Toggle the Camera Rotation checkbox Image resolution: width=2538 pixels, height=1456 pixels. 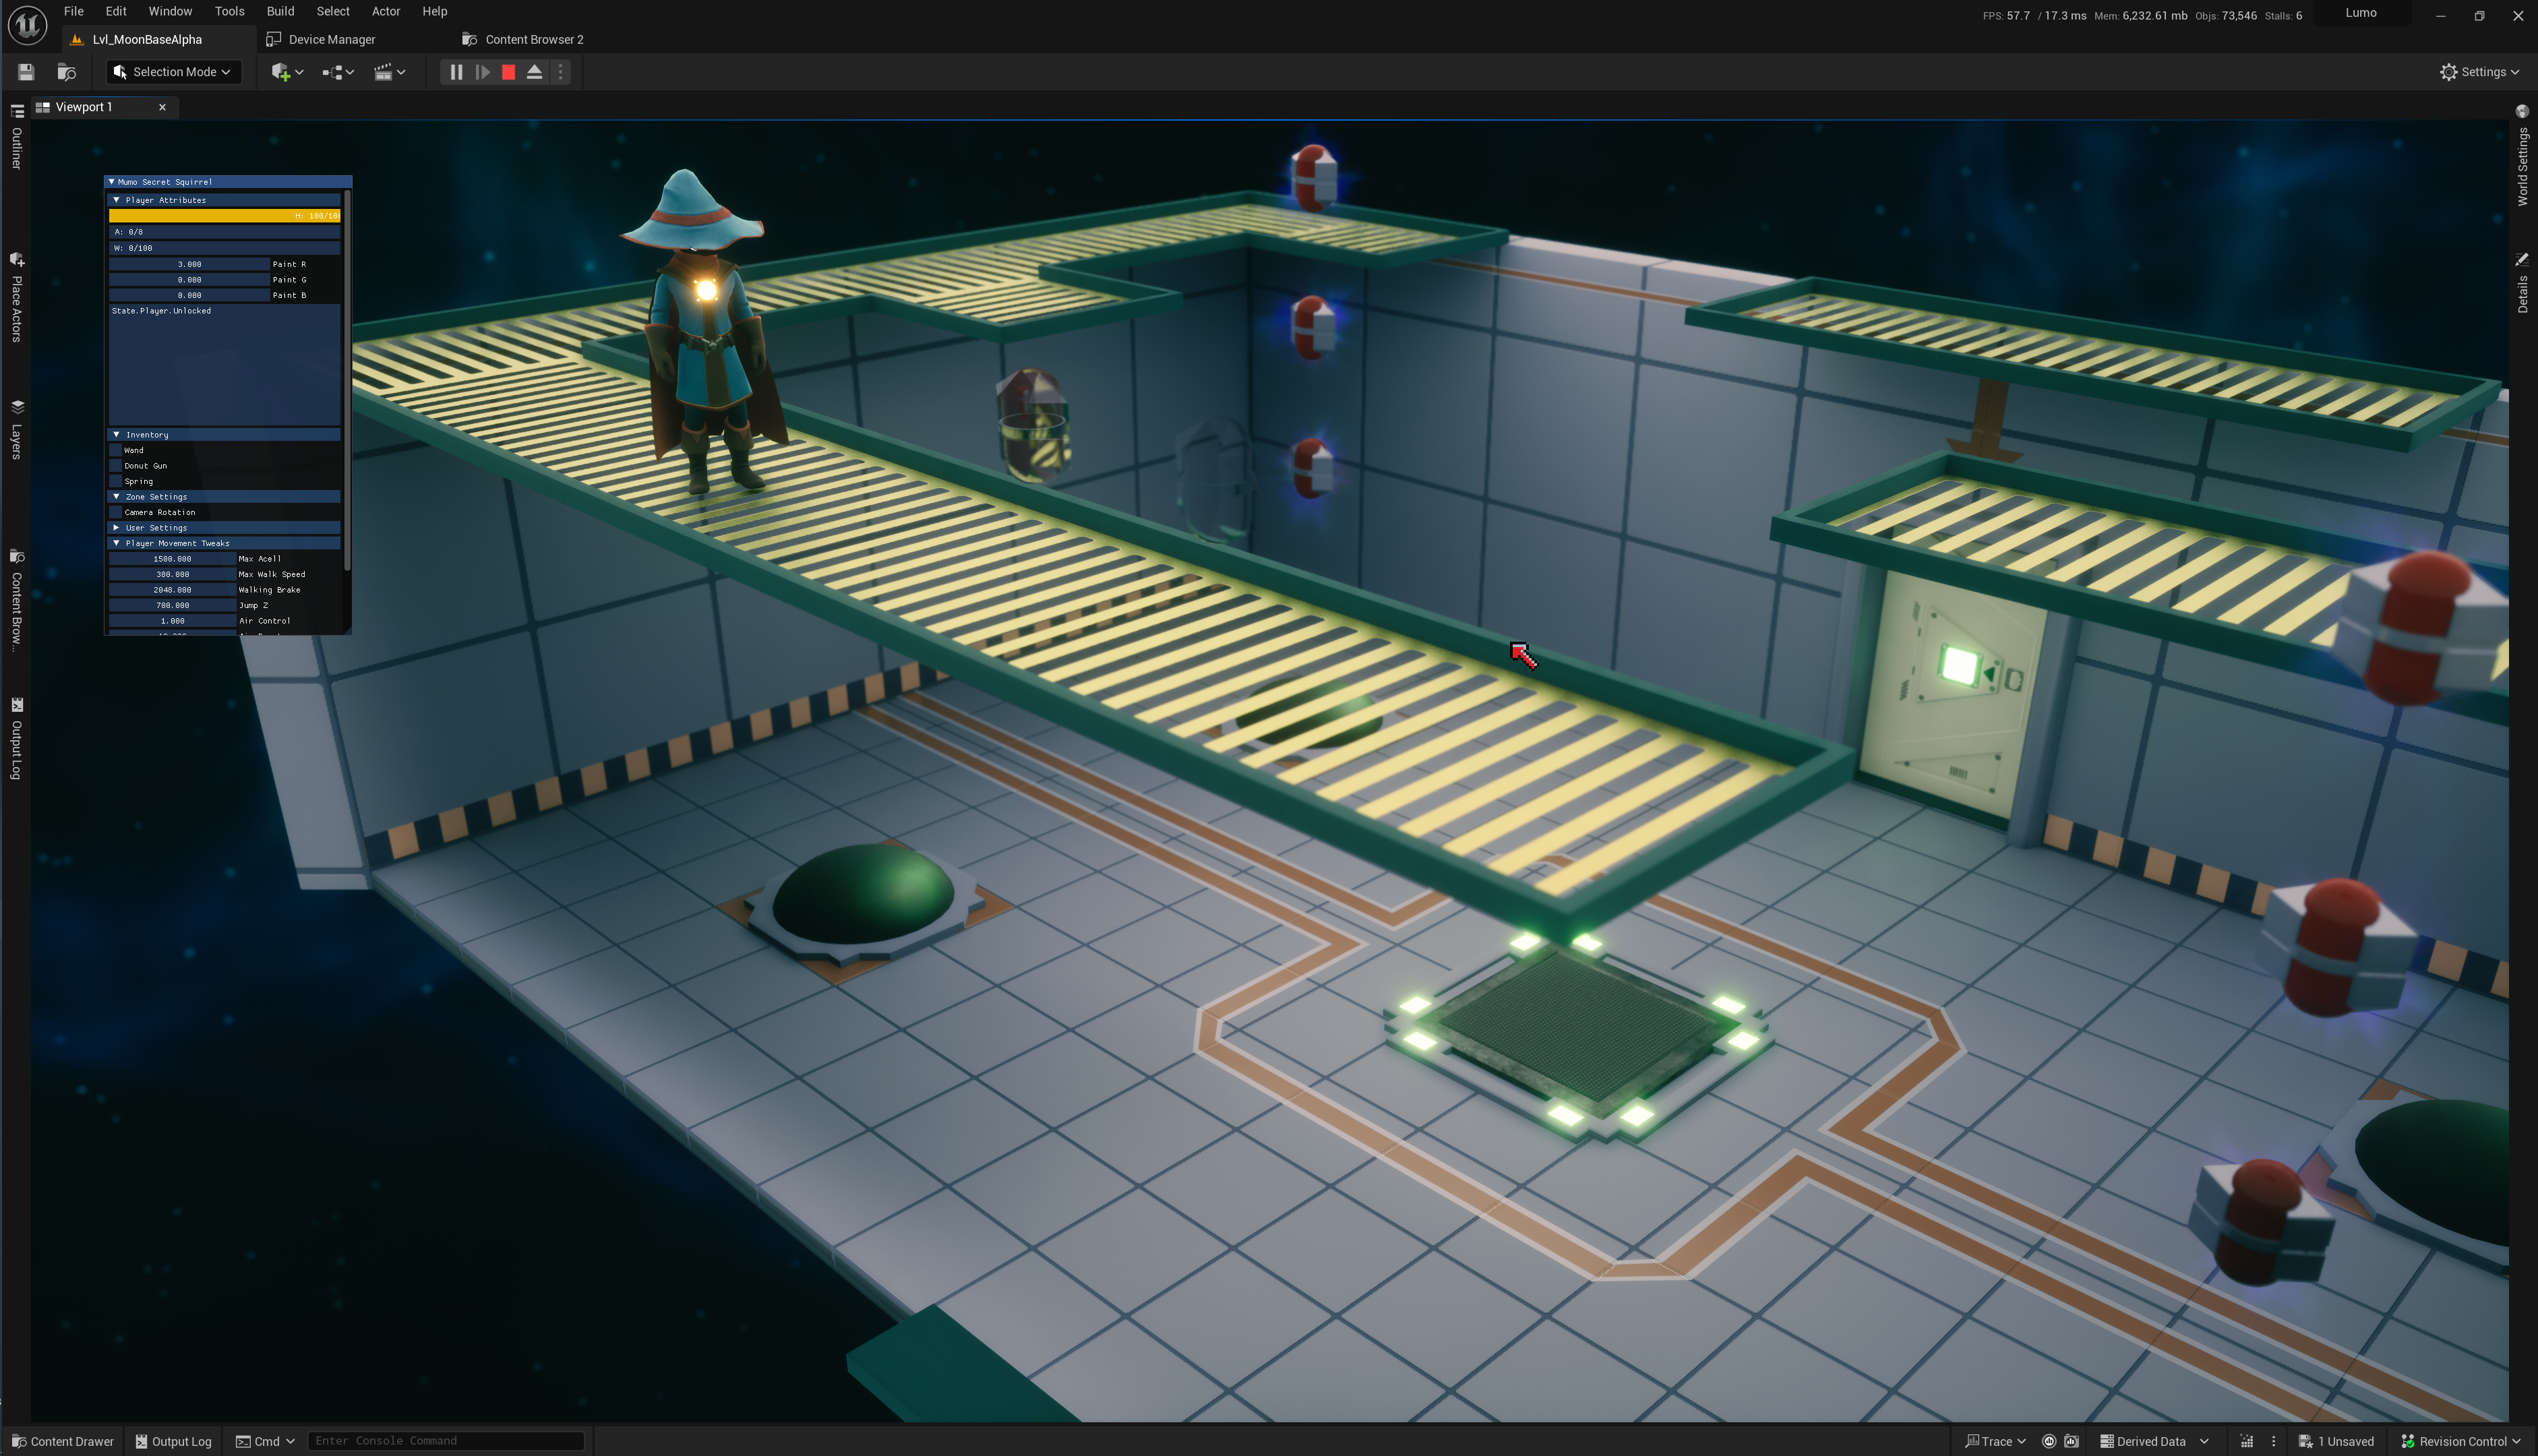[116, 512]
